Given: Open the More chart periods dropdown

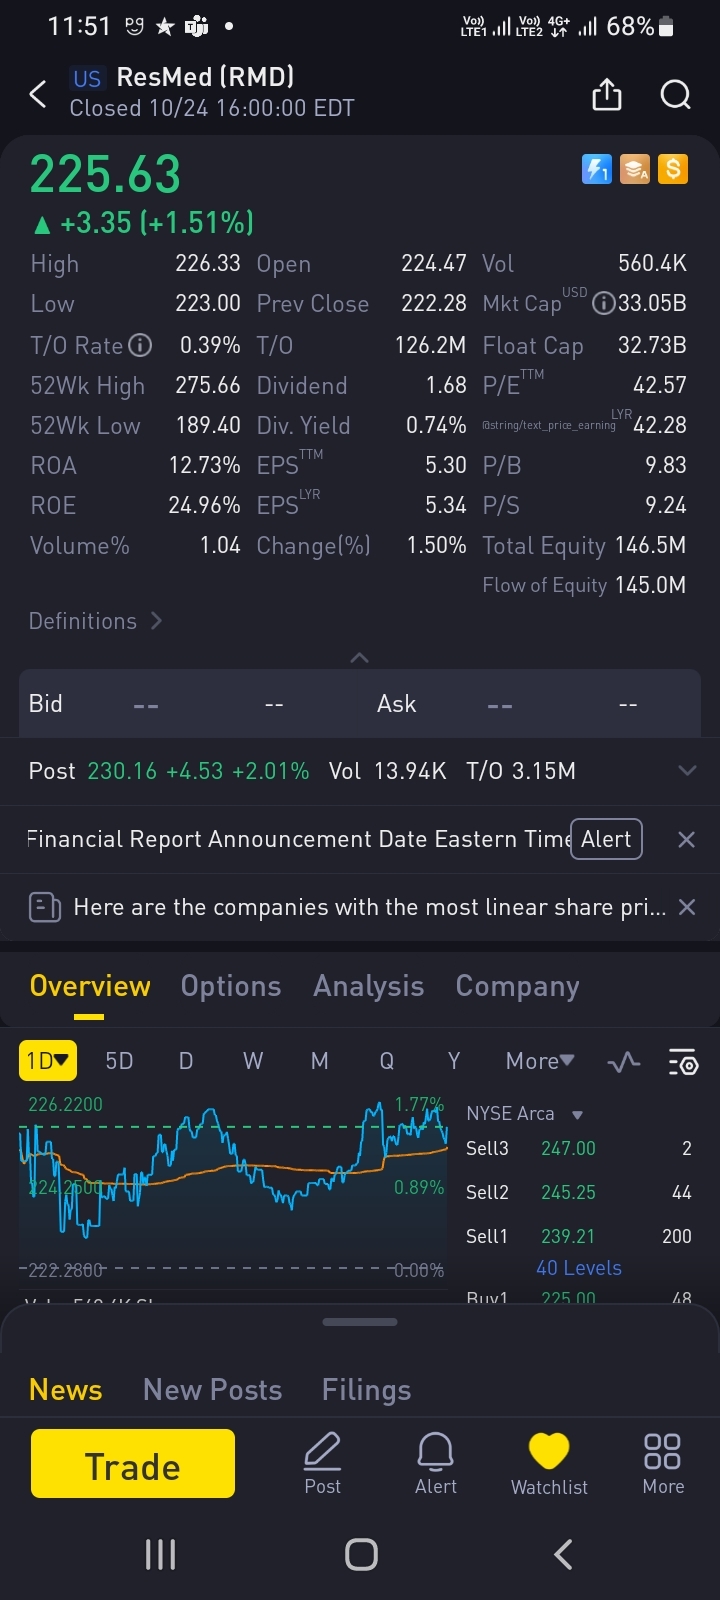Looking at the screenshot, I should 540,1061.
